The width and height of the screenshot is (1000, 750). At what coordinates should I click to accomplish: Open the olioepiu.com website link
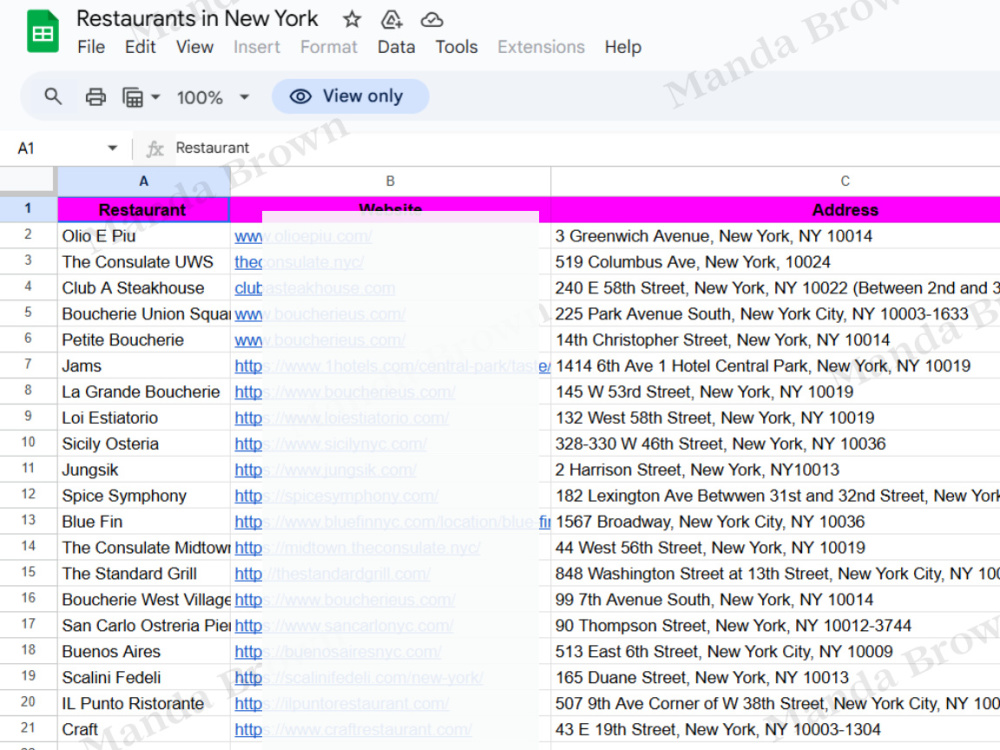click(303, 237)
